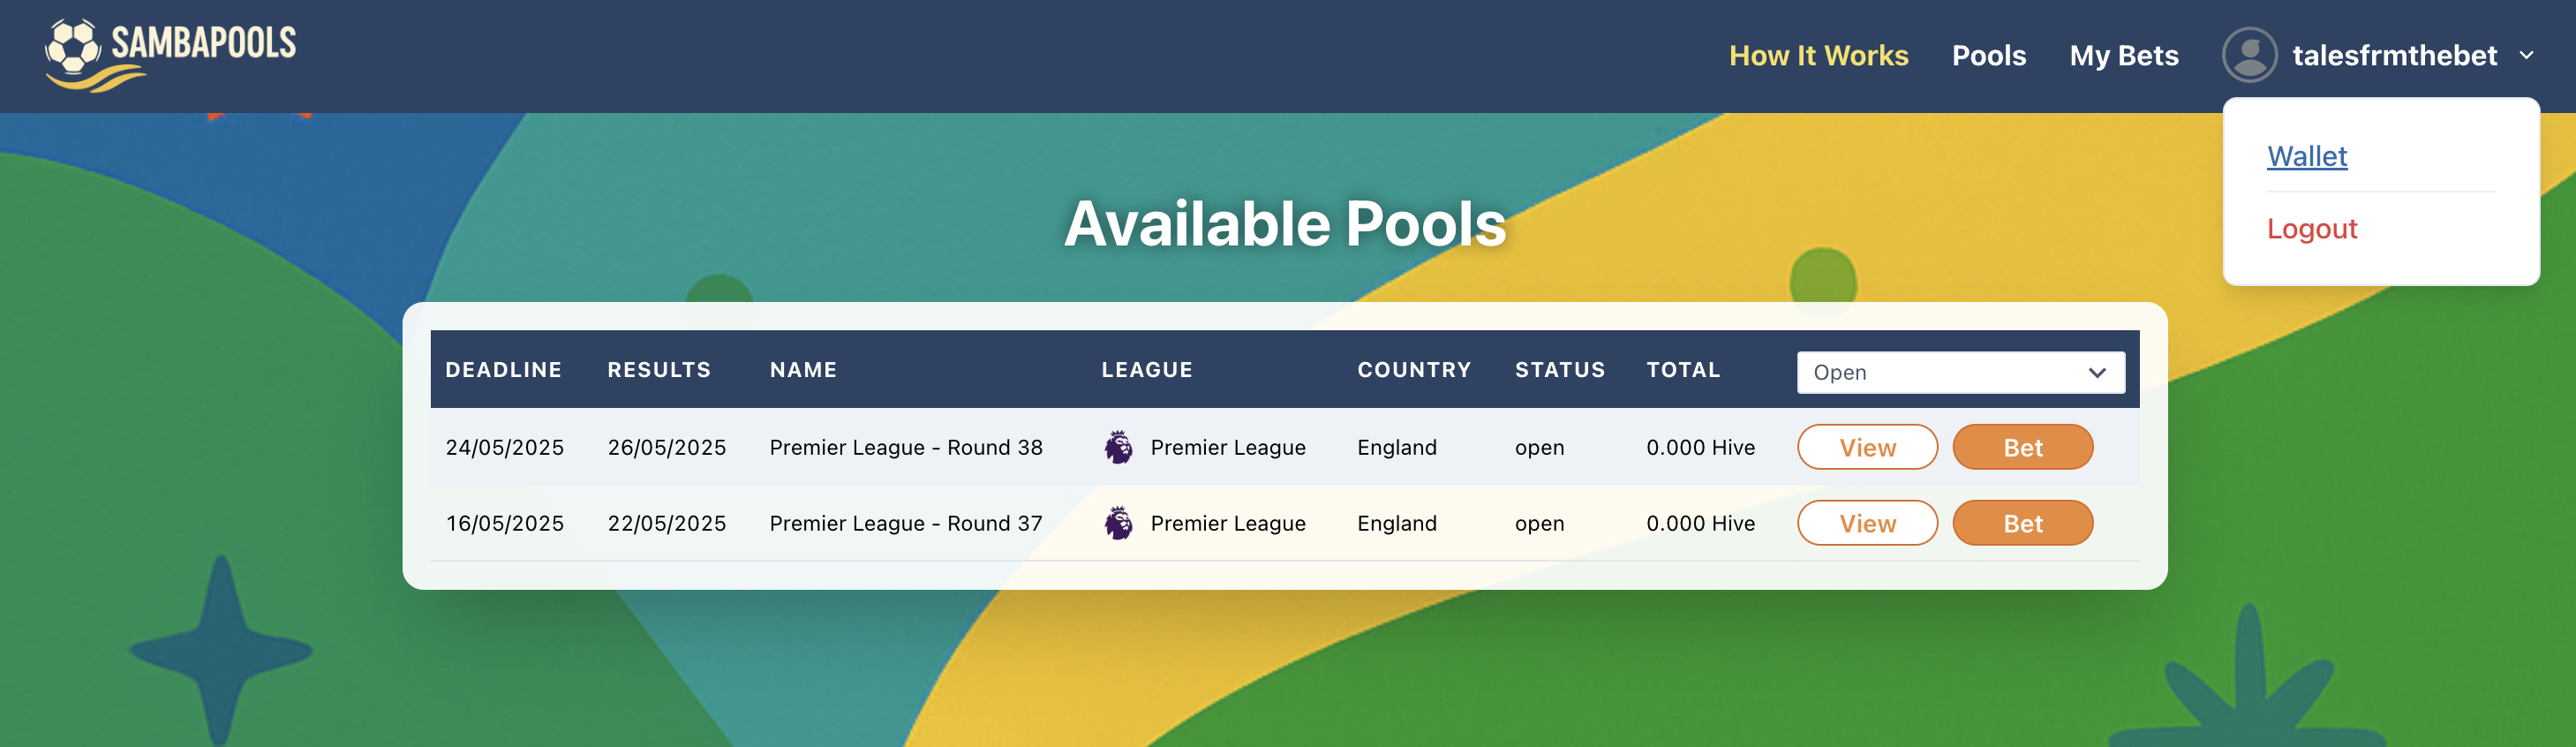2576x747 pixels.
Task: Click the talesfrmthebet username
Action: coord(2394,56)
